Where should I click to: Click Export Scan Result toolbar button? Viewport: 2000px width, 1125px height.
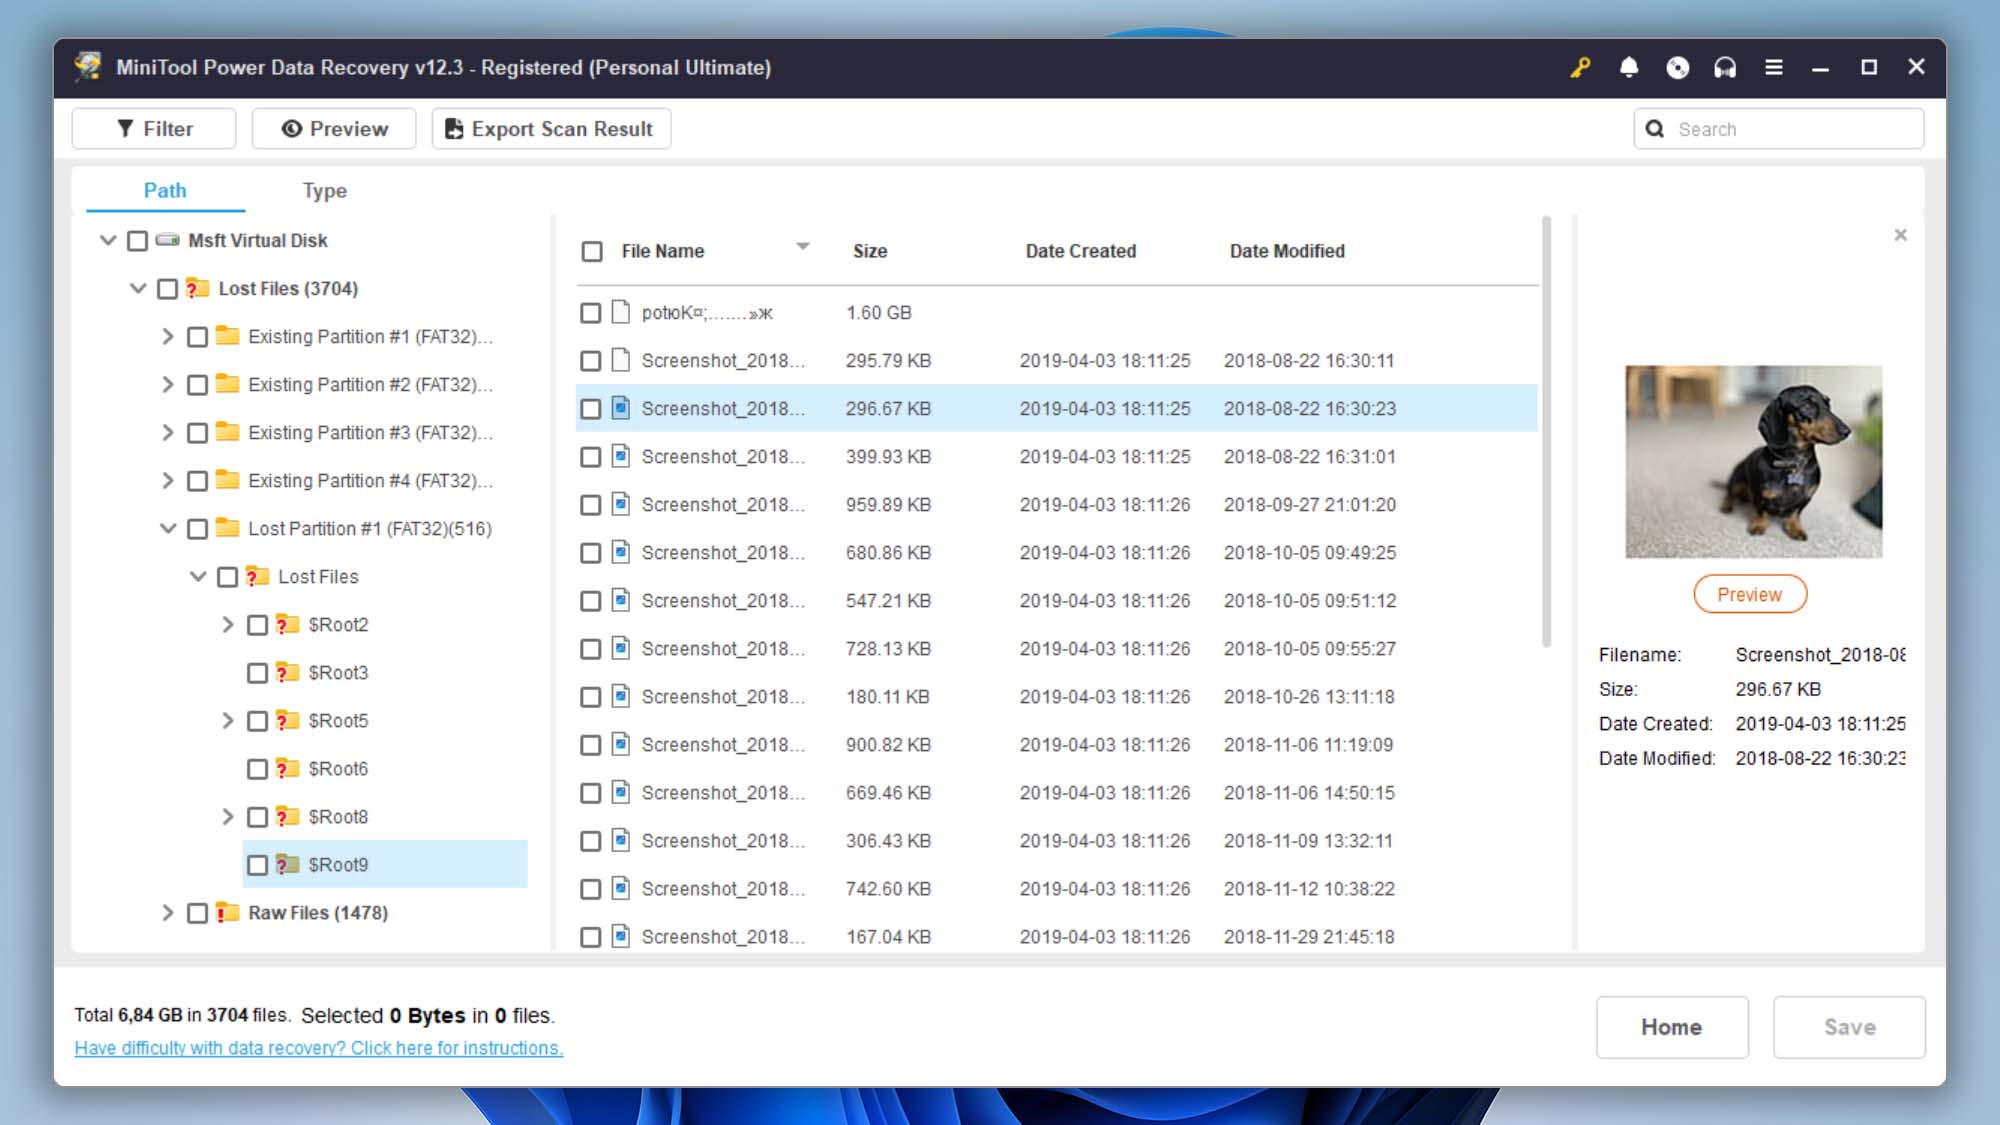550,129
